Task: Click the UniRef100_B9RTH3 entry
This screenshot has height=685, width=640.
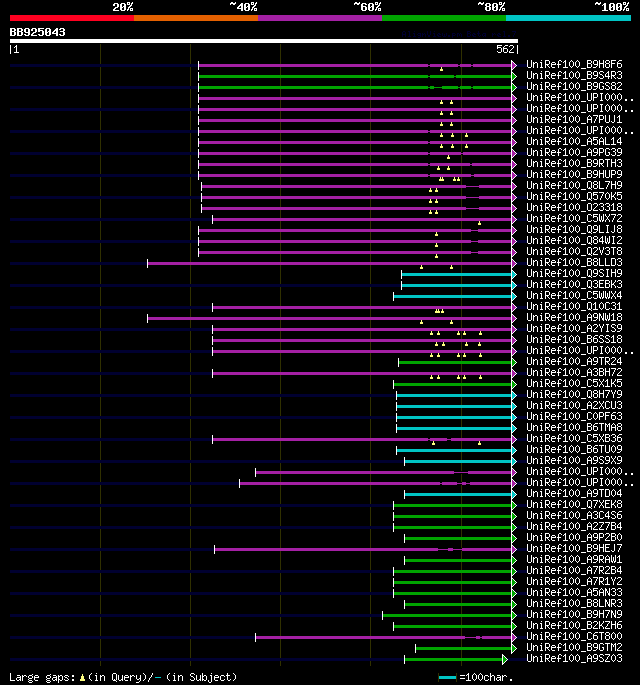Action: tap(574, 163)
